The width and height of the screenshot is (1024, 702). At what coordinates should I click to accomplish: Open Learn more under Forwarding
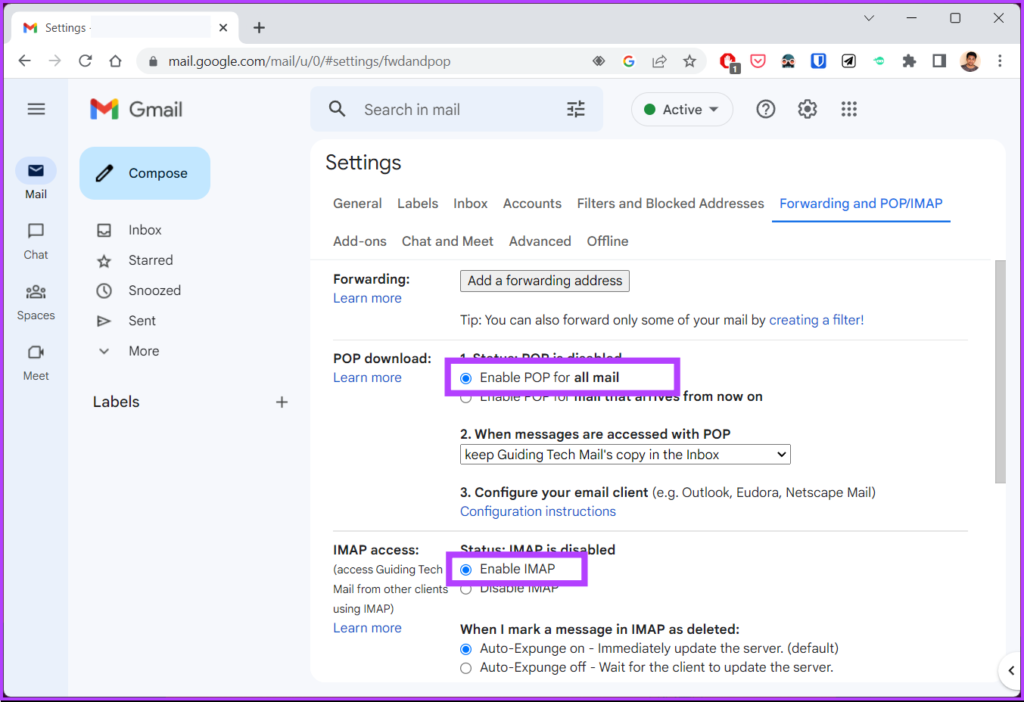(x=367, y=298)
